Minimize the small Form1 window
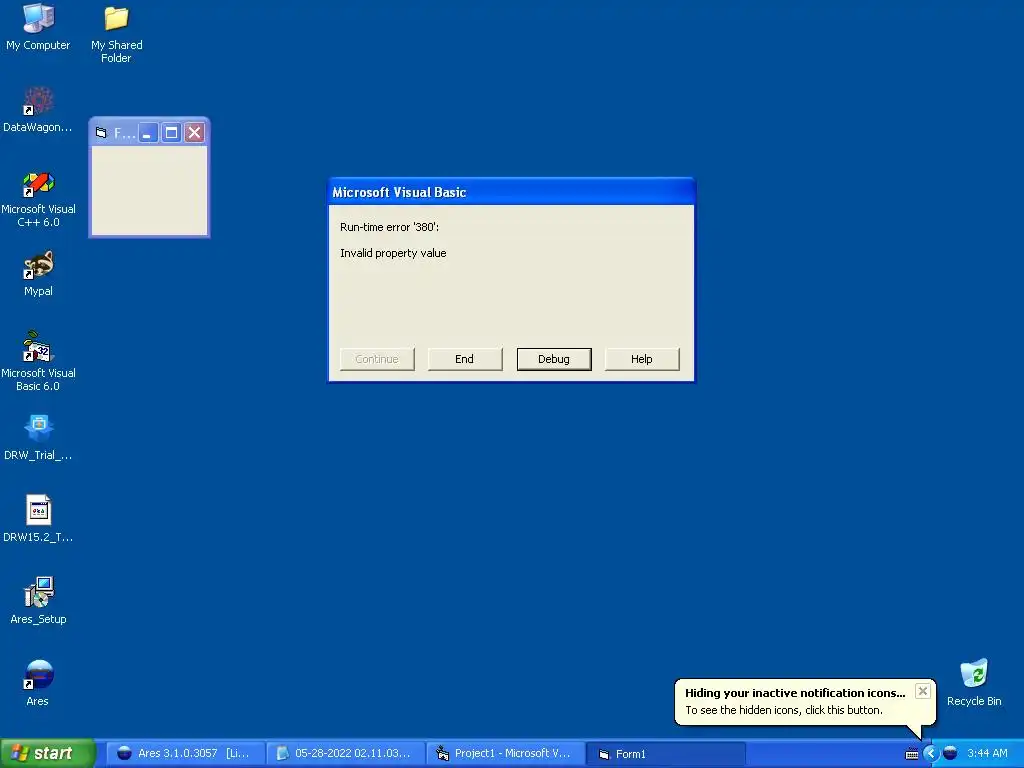Viewport: 1024px width, 768px height. 148,133
